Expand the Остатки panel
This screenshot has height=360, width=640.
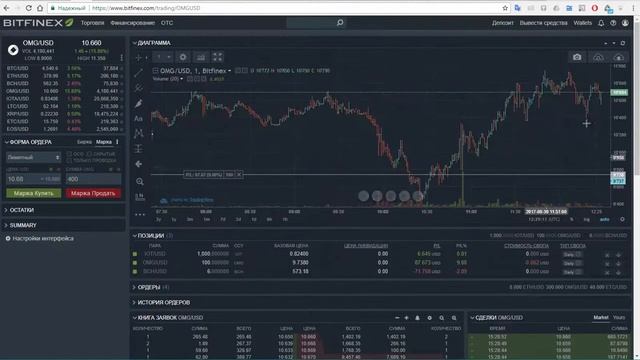click(x=6, y=210)
